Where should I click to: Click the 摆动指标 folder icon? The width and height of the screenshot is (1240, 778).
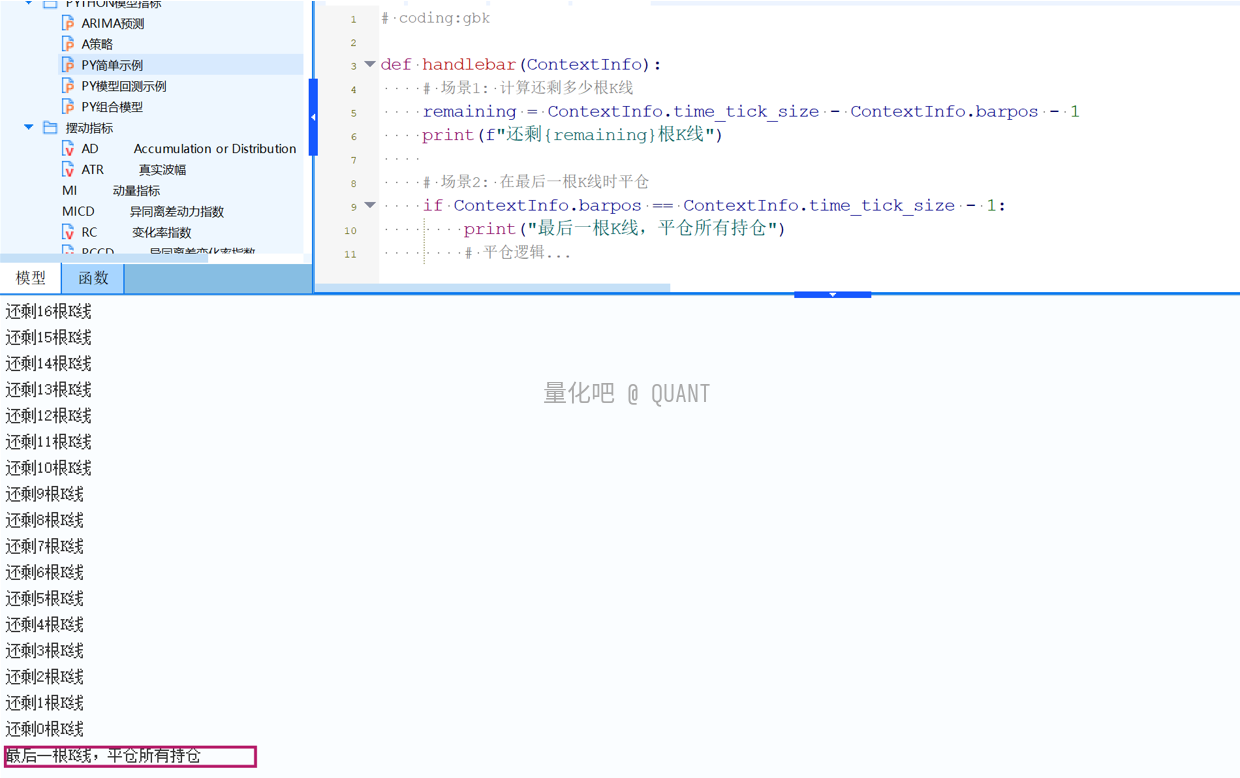[50, 128]
